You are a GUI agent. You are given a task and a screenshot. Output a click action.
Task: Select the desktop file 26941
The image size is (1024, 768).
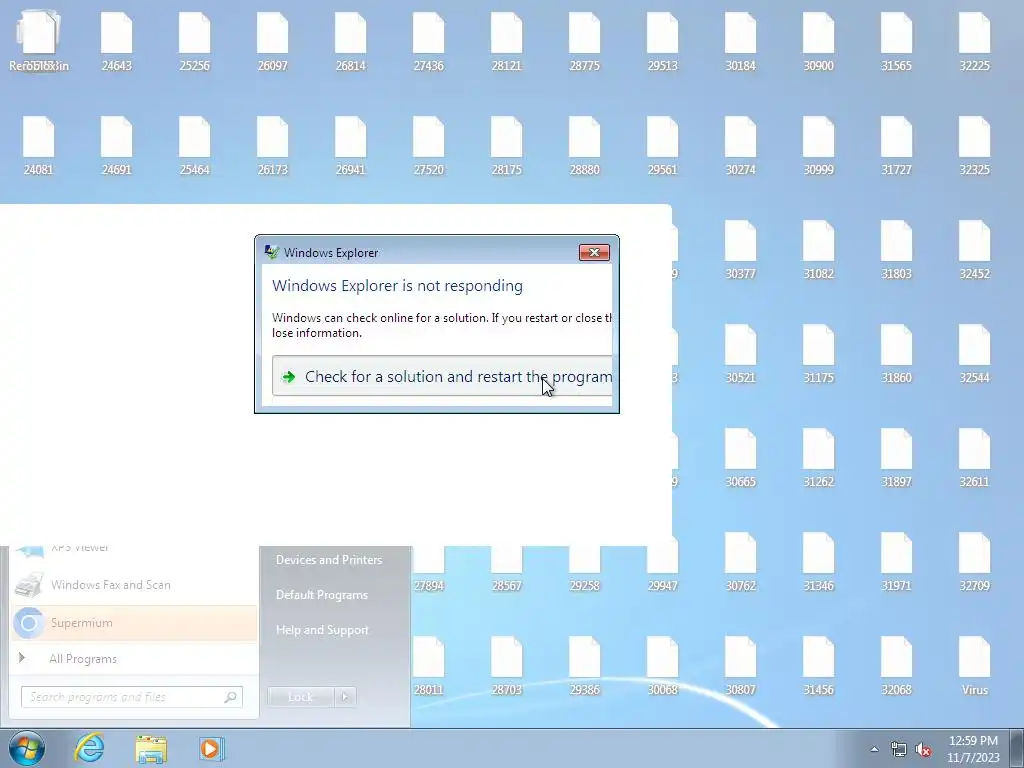pyautogui.click(x=351, y=146)
